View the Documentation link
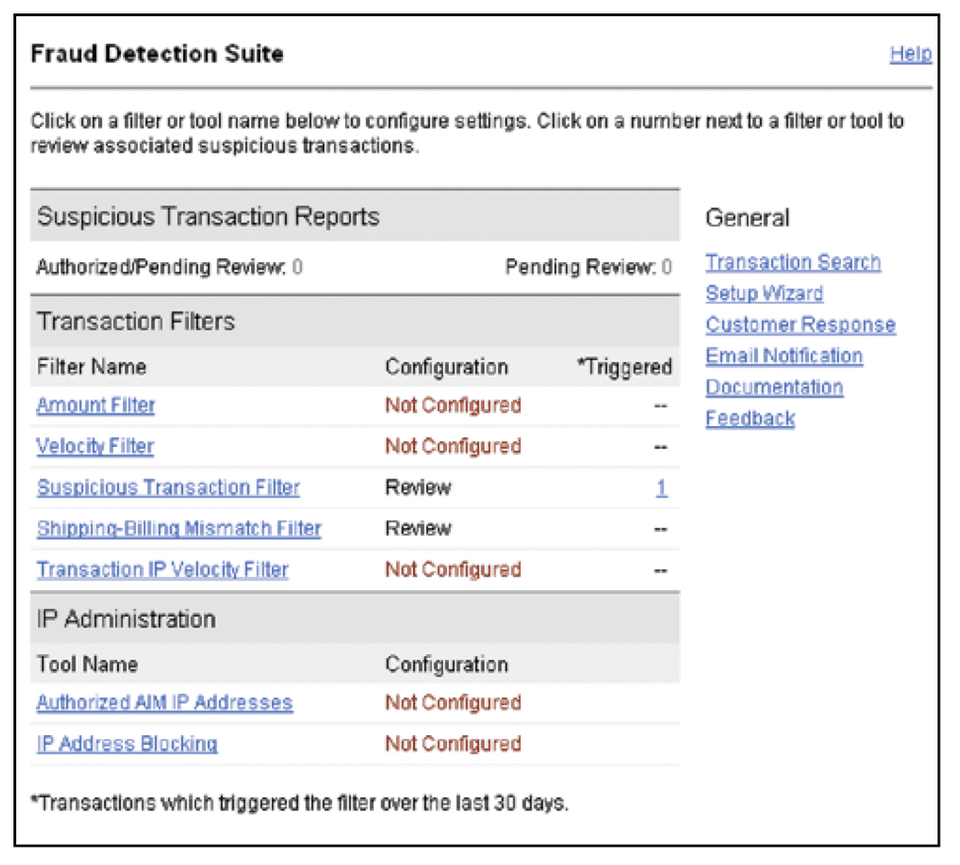 click(774, 387)
